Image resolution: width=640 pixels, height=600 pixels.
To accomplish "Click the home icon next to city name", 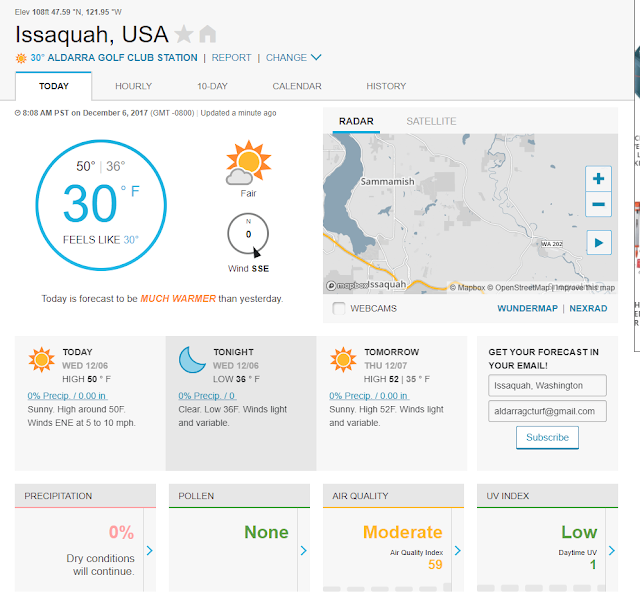I will 208,33.
